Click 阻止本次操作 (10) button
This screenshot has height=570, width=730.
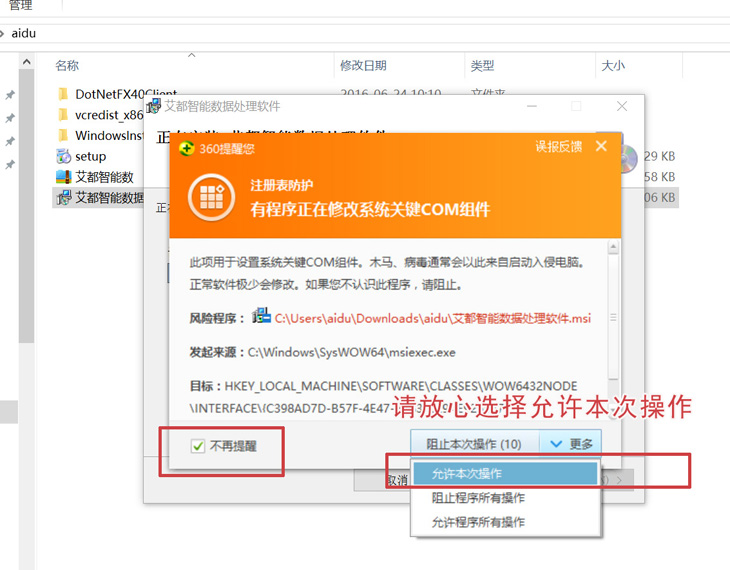(x=474, y=444)
